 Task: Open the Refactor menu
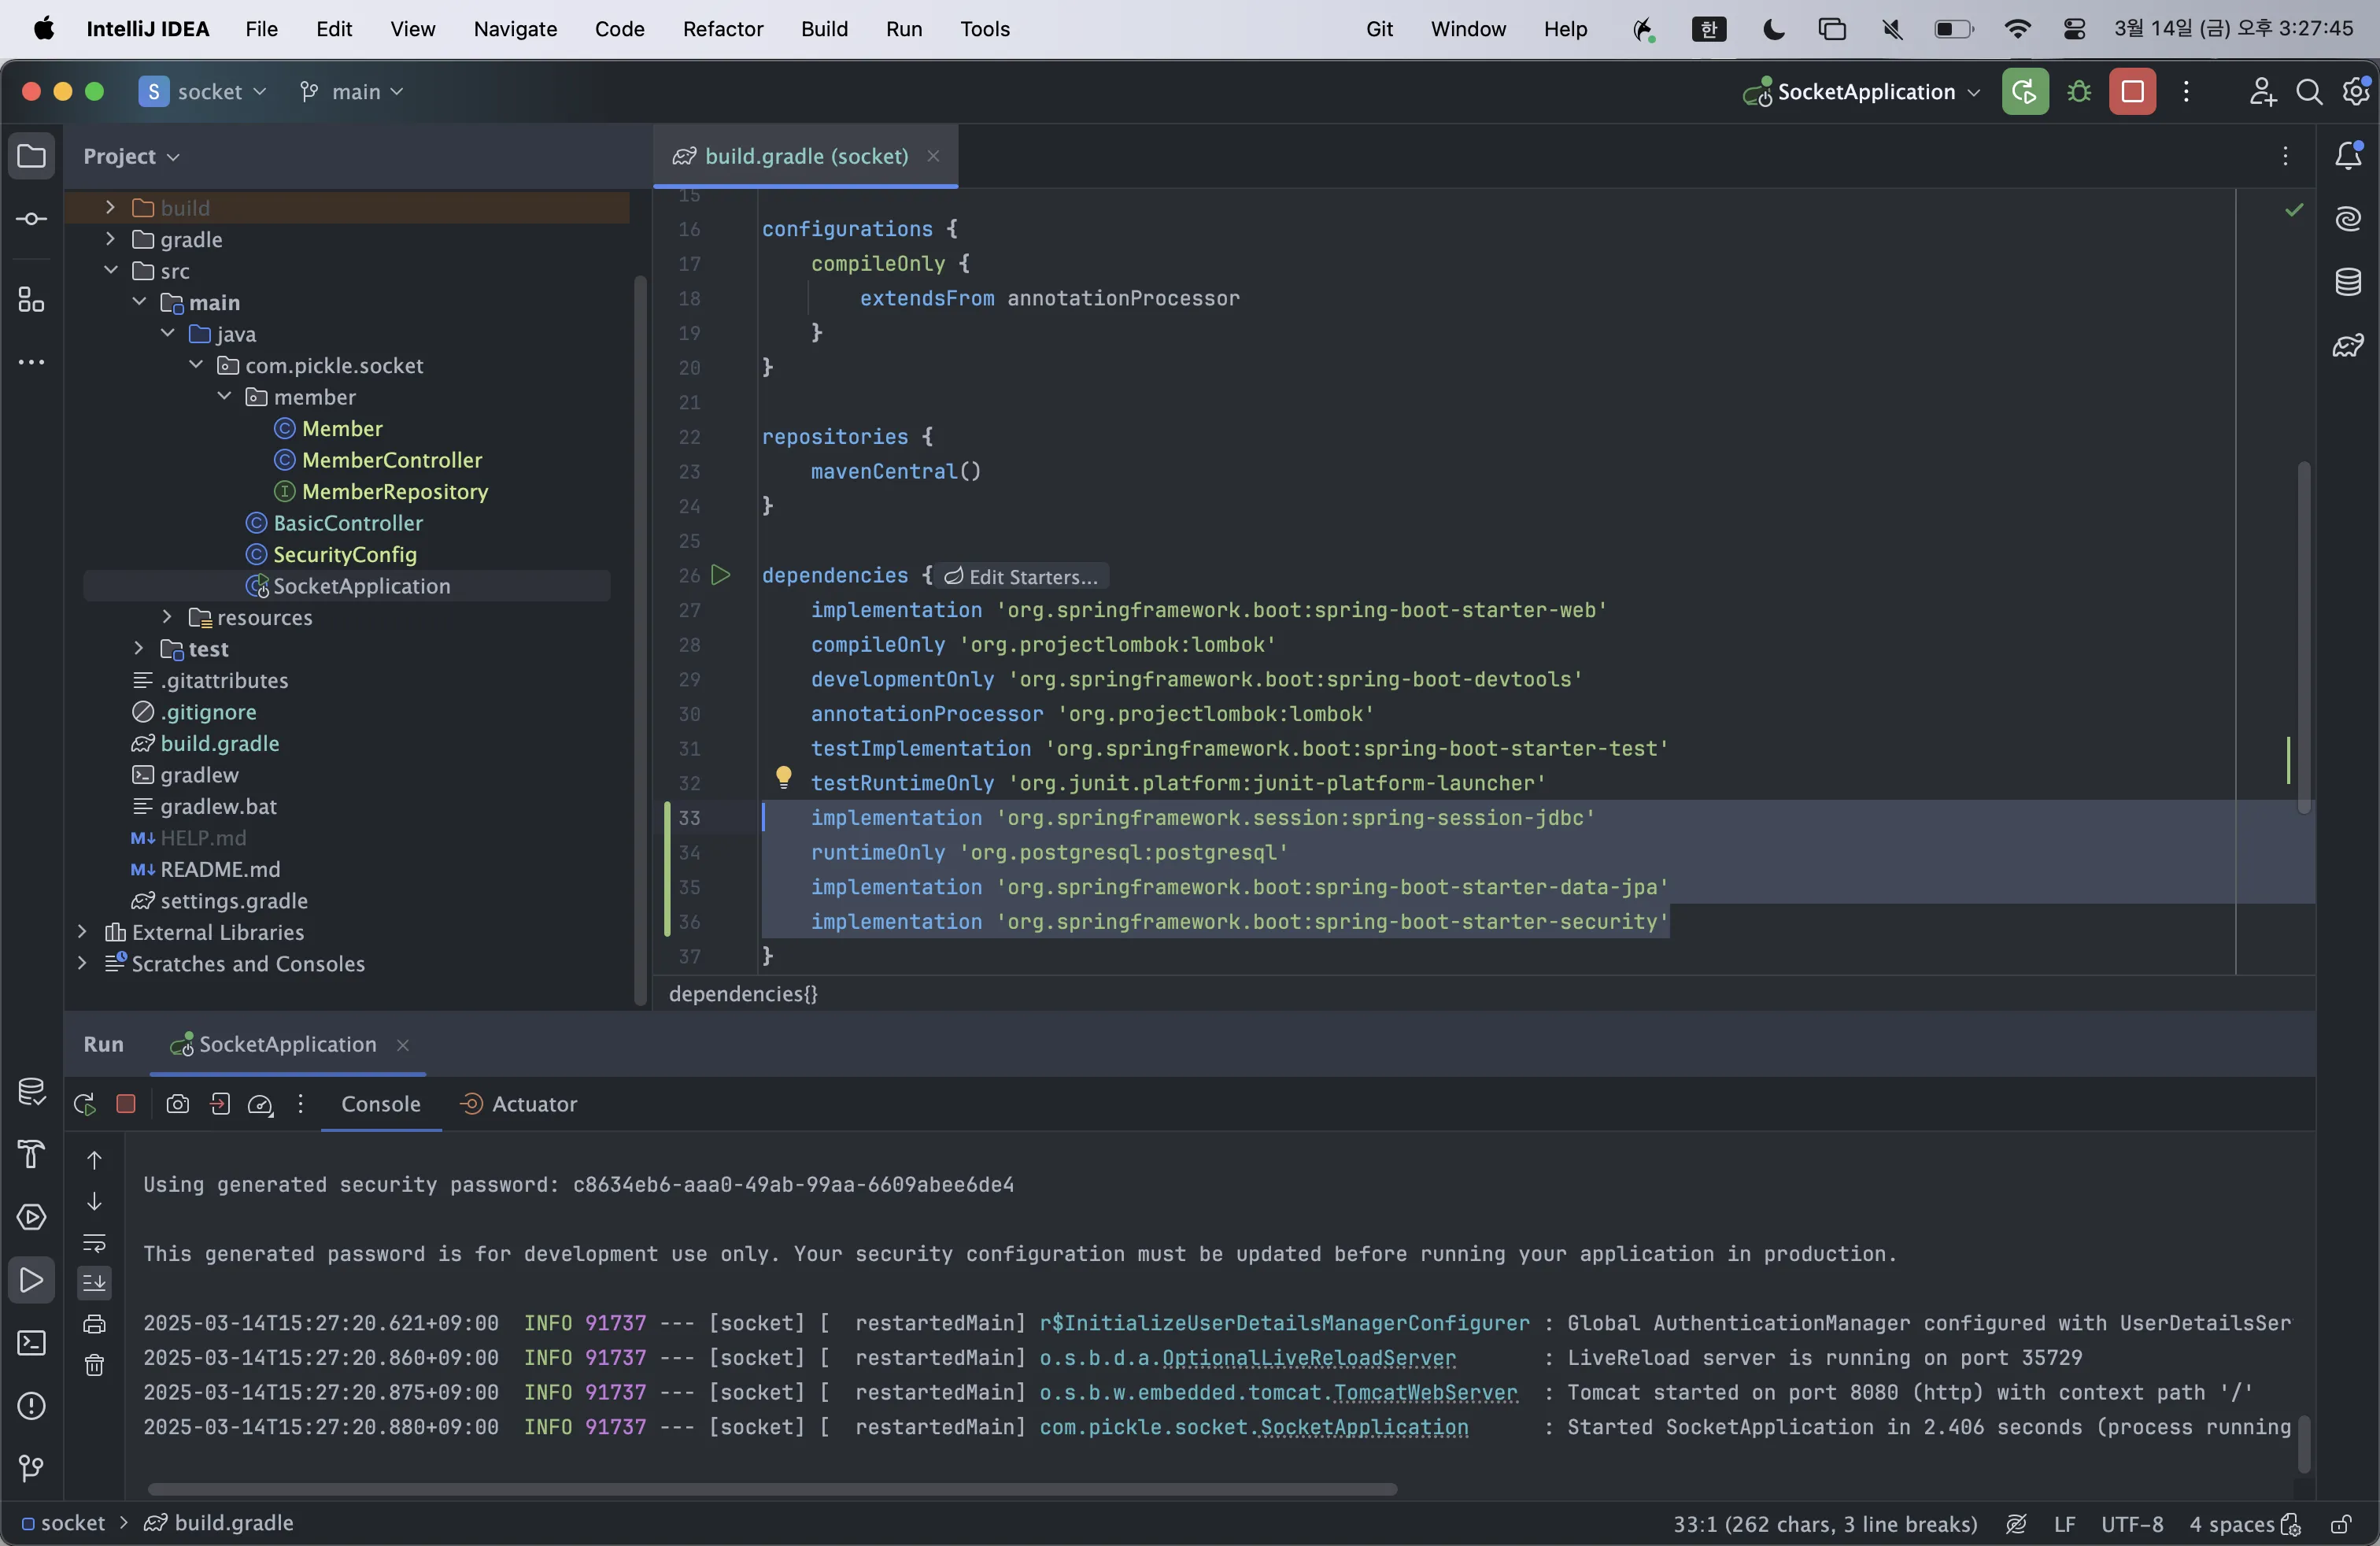[722, 29]
